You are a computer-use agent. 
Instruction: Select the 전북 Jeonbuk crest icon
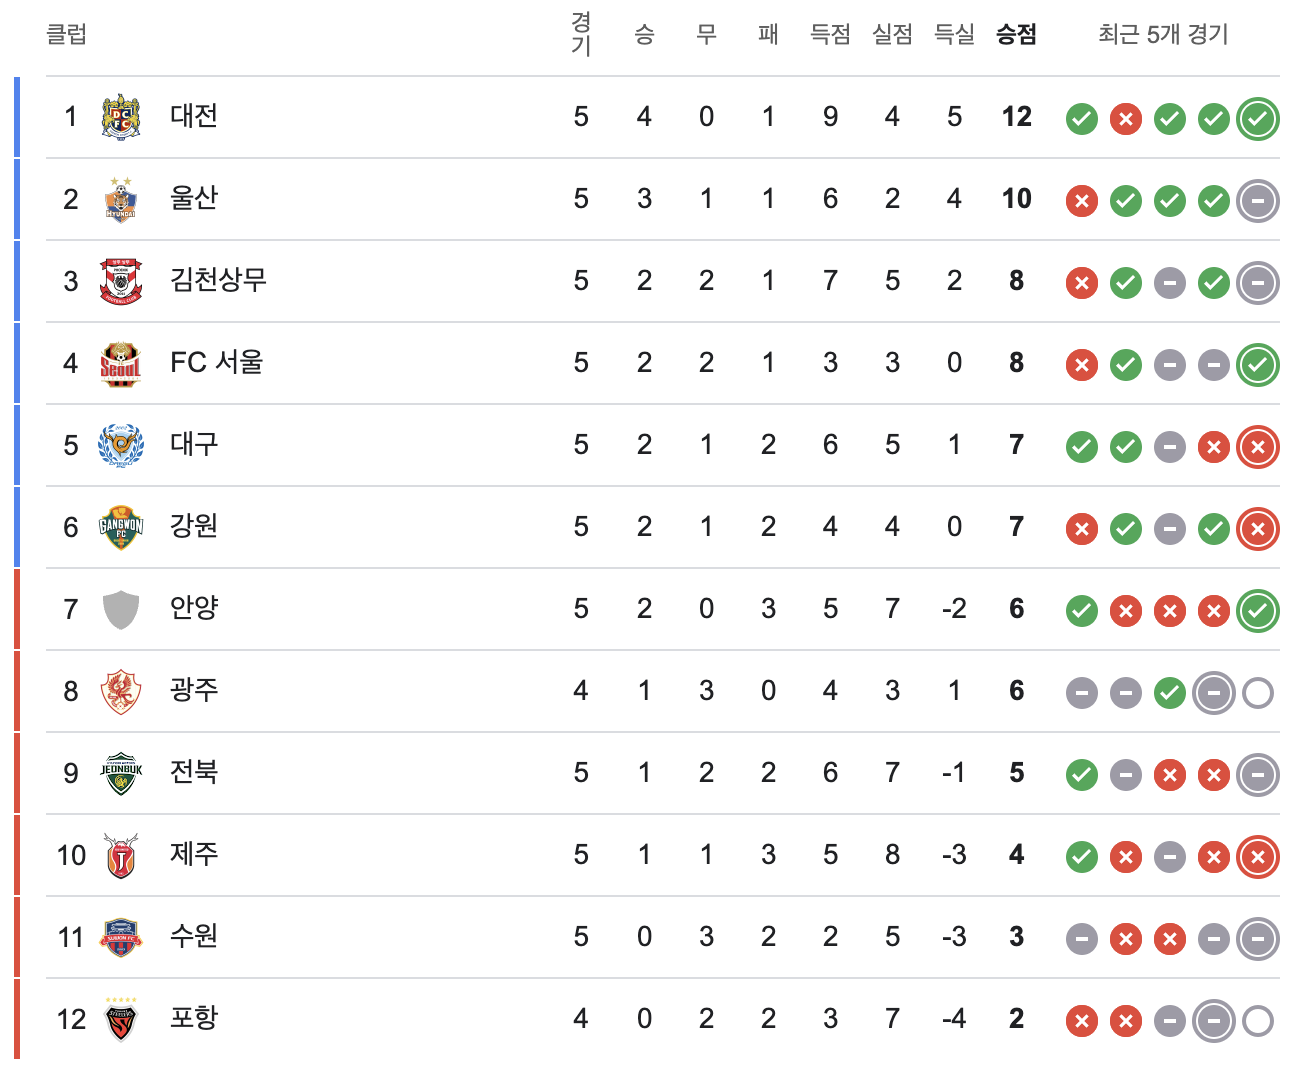pyautogui.click(x=121, y=773)
